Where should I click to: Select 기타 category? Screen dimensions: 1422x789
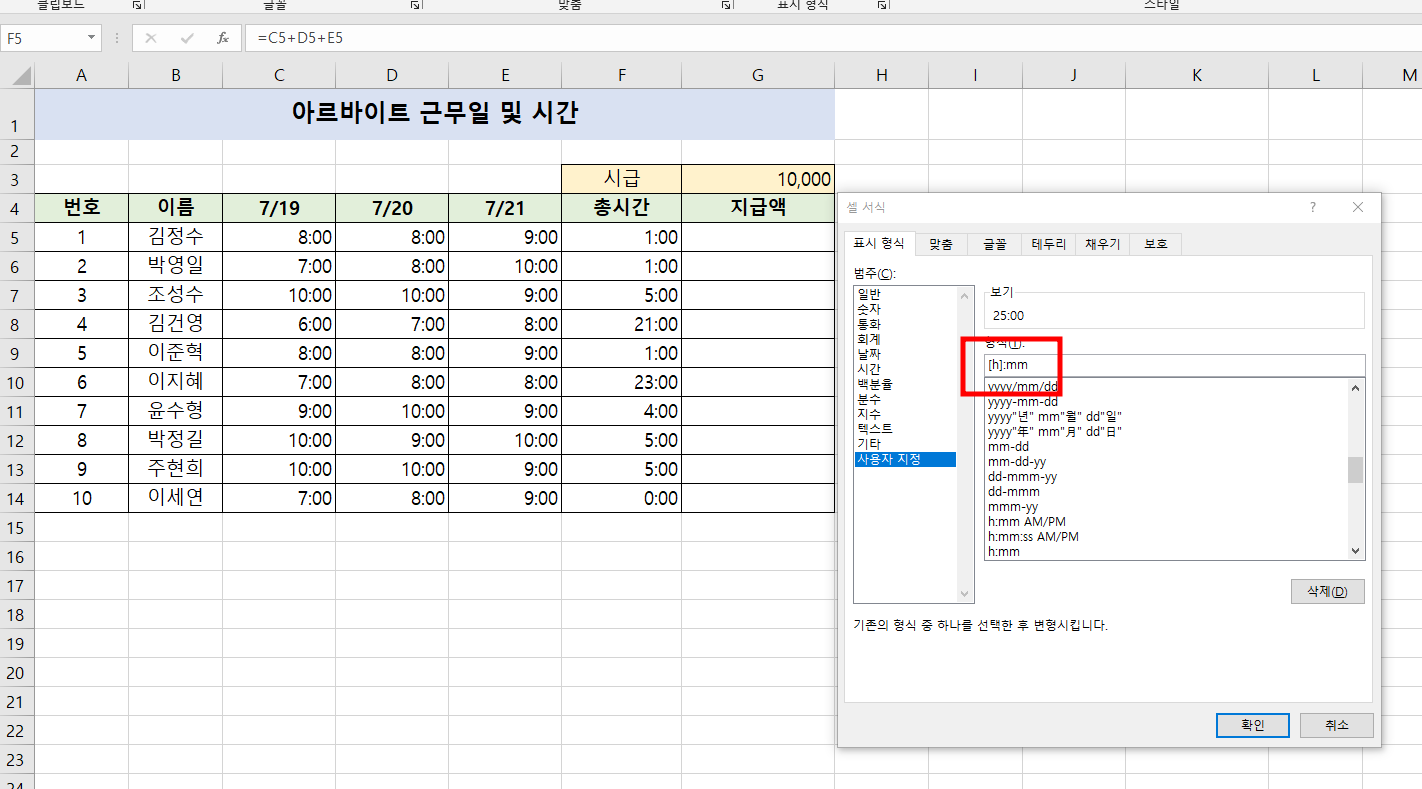(x=905, y=444)
